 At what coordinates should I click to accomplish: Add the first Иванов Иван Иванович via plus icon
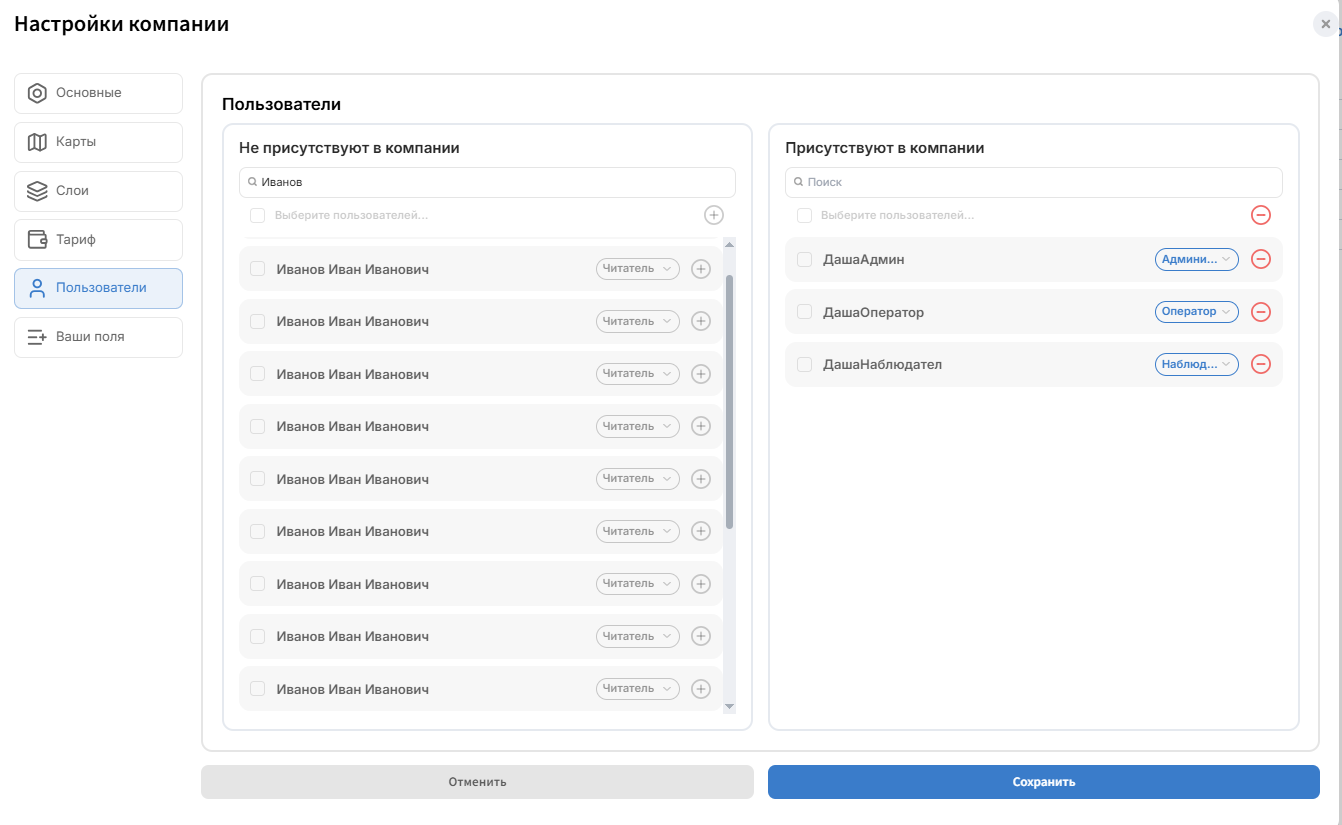(701, 268)
